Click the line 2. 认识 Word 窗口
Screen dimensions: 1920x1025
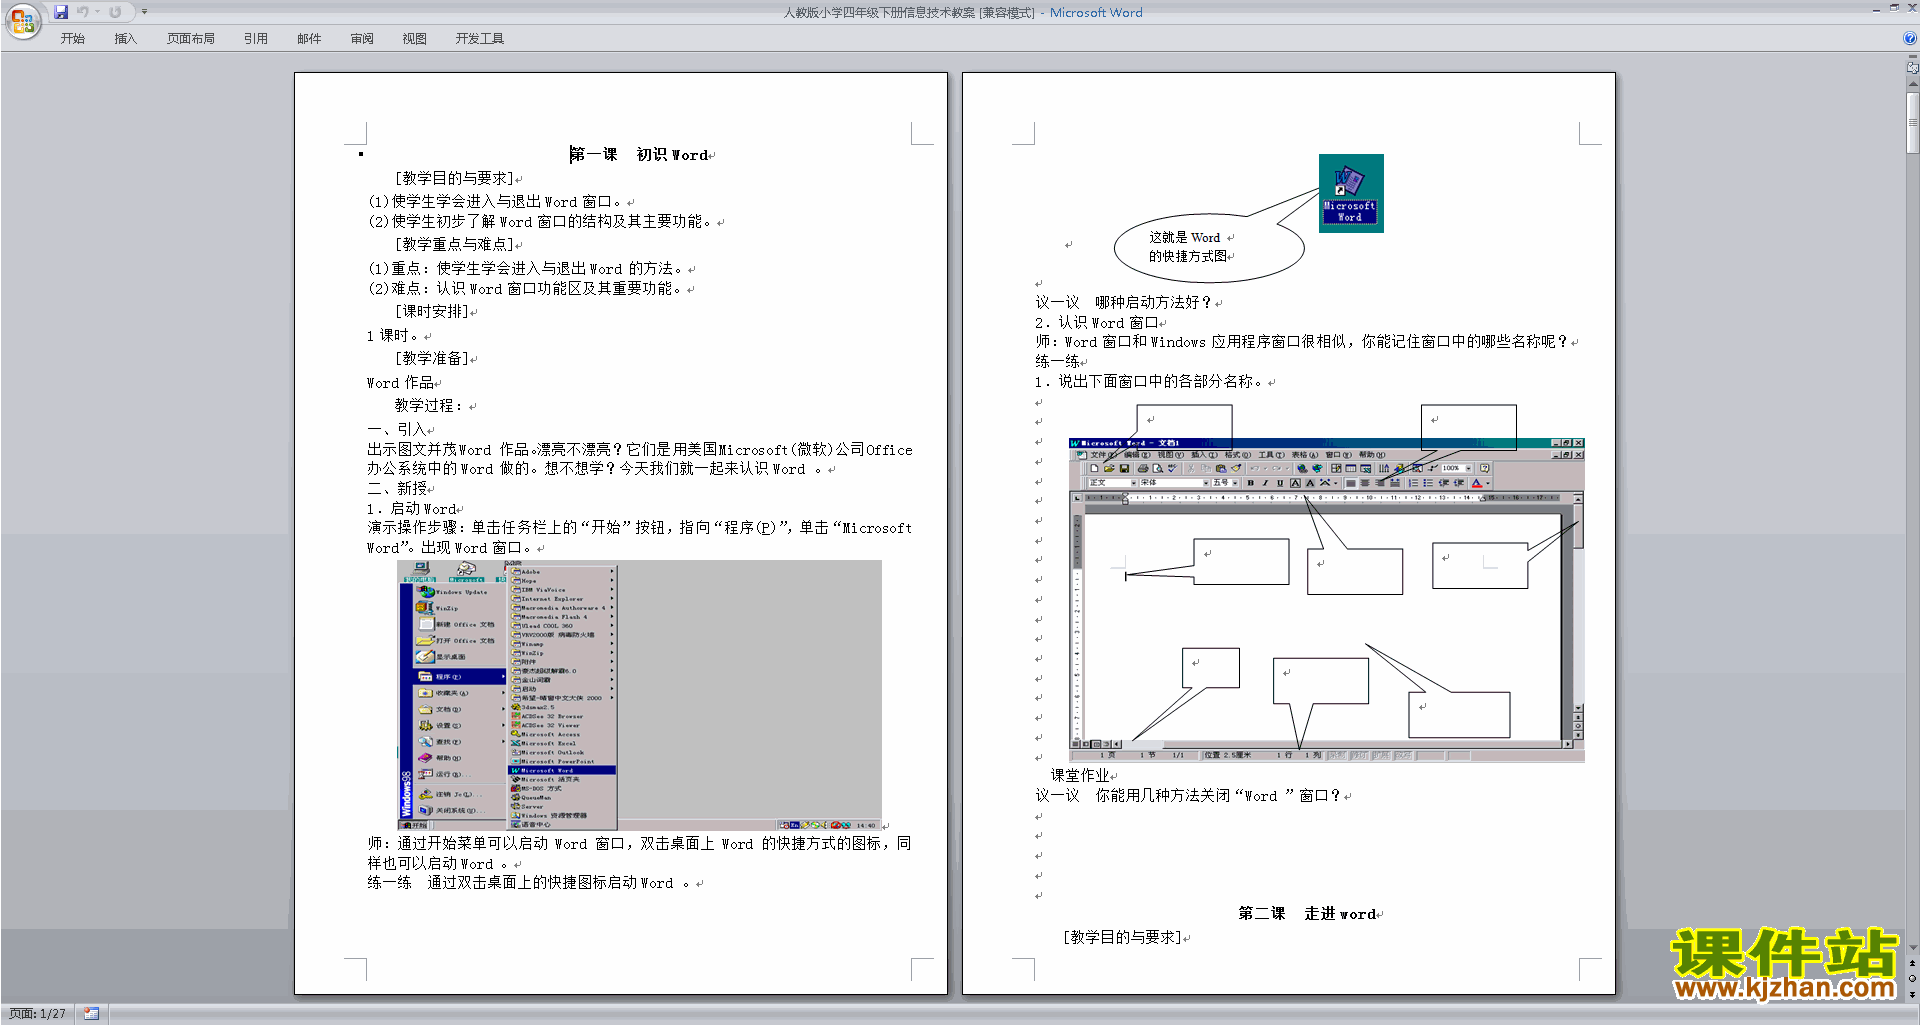pos(1097,323)
